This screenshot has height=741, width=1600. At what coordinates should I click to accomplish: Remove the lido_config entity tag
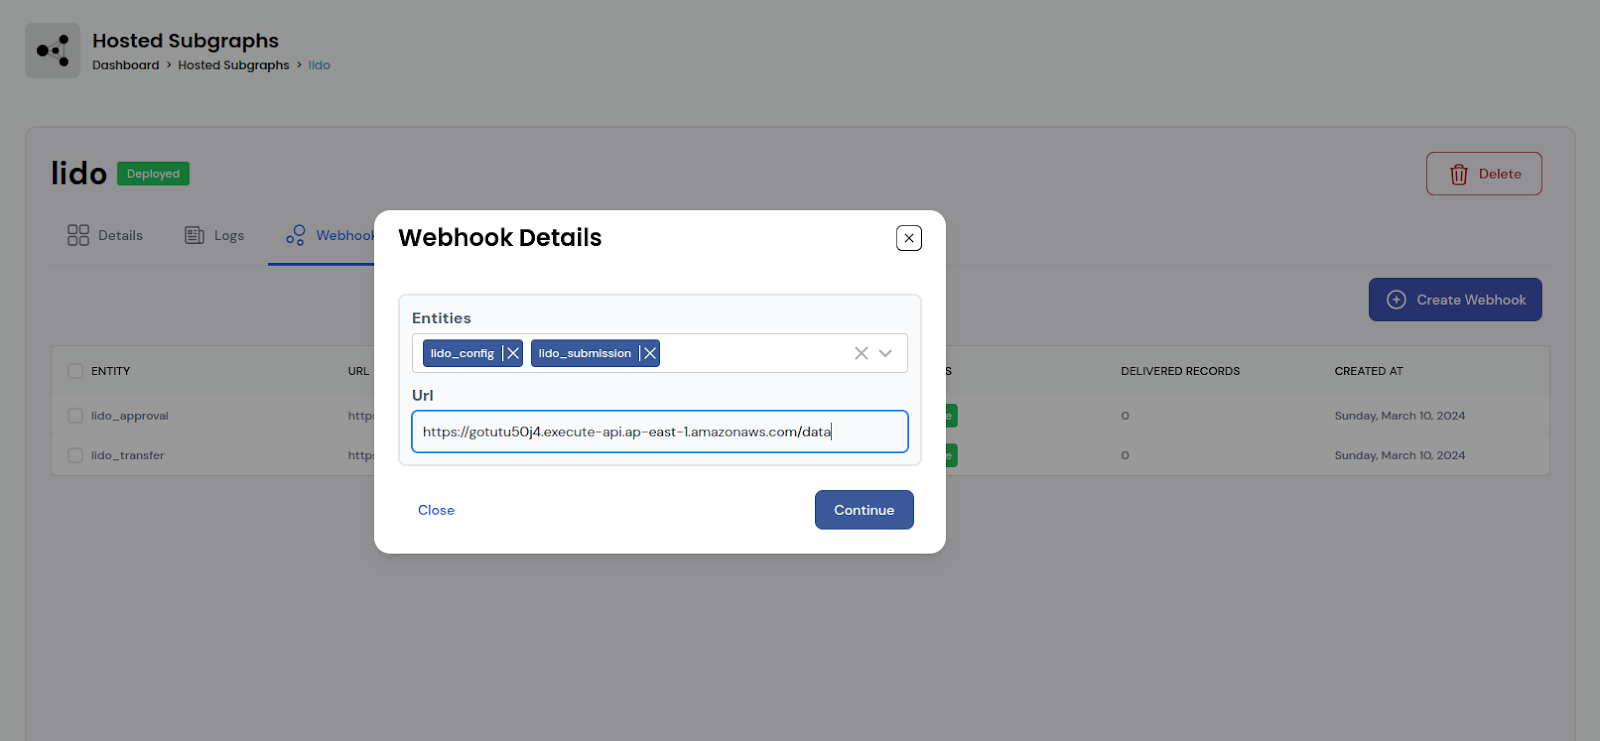(513, 353)
